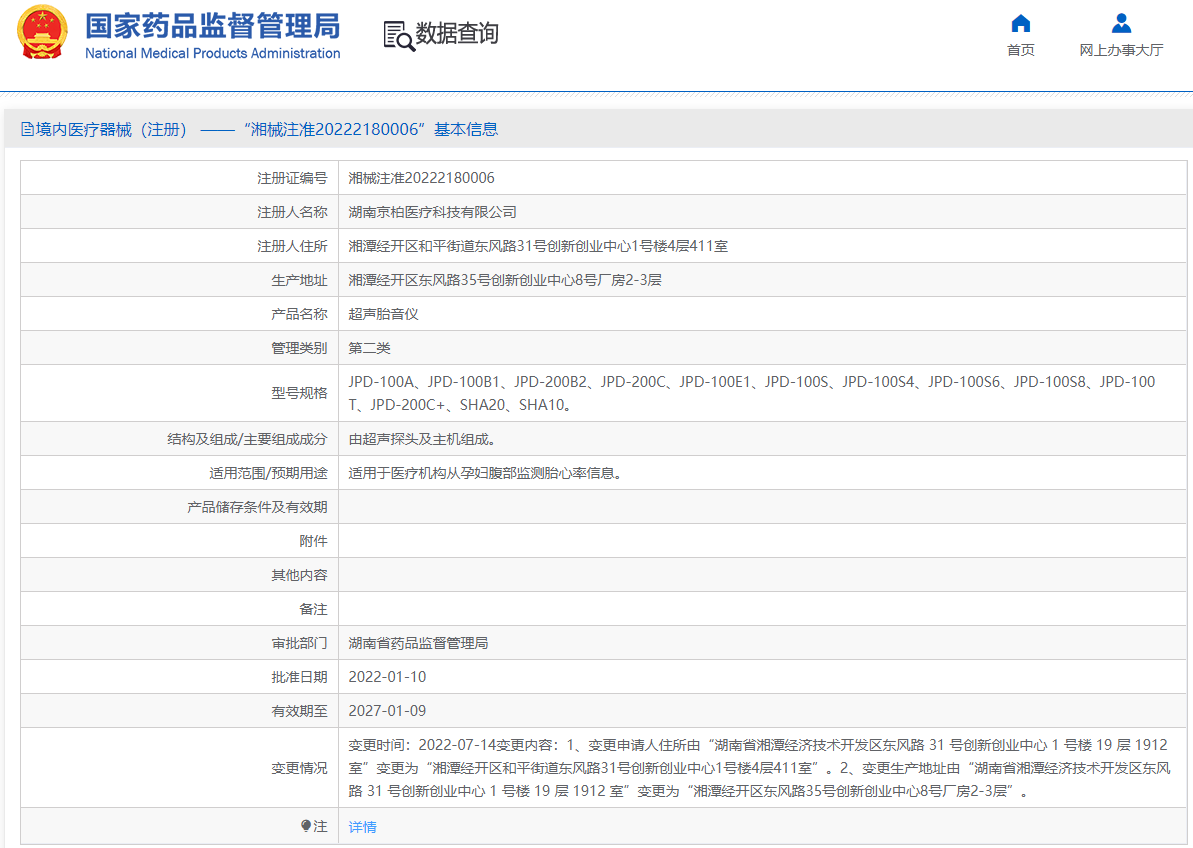Click the home house icon
This screenshot has width=1193, height=848.
click(x=1020, y=23)
